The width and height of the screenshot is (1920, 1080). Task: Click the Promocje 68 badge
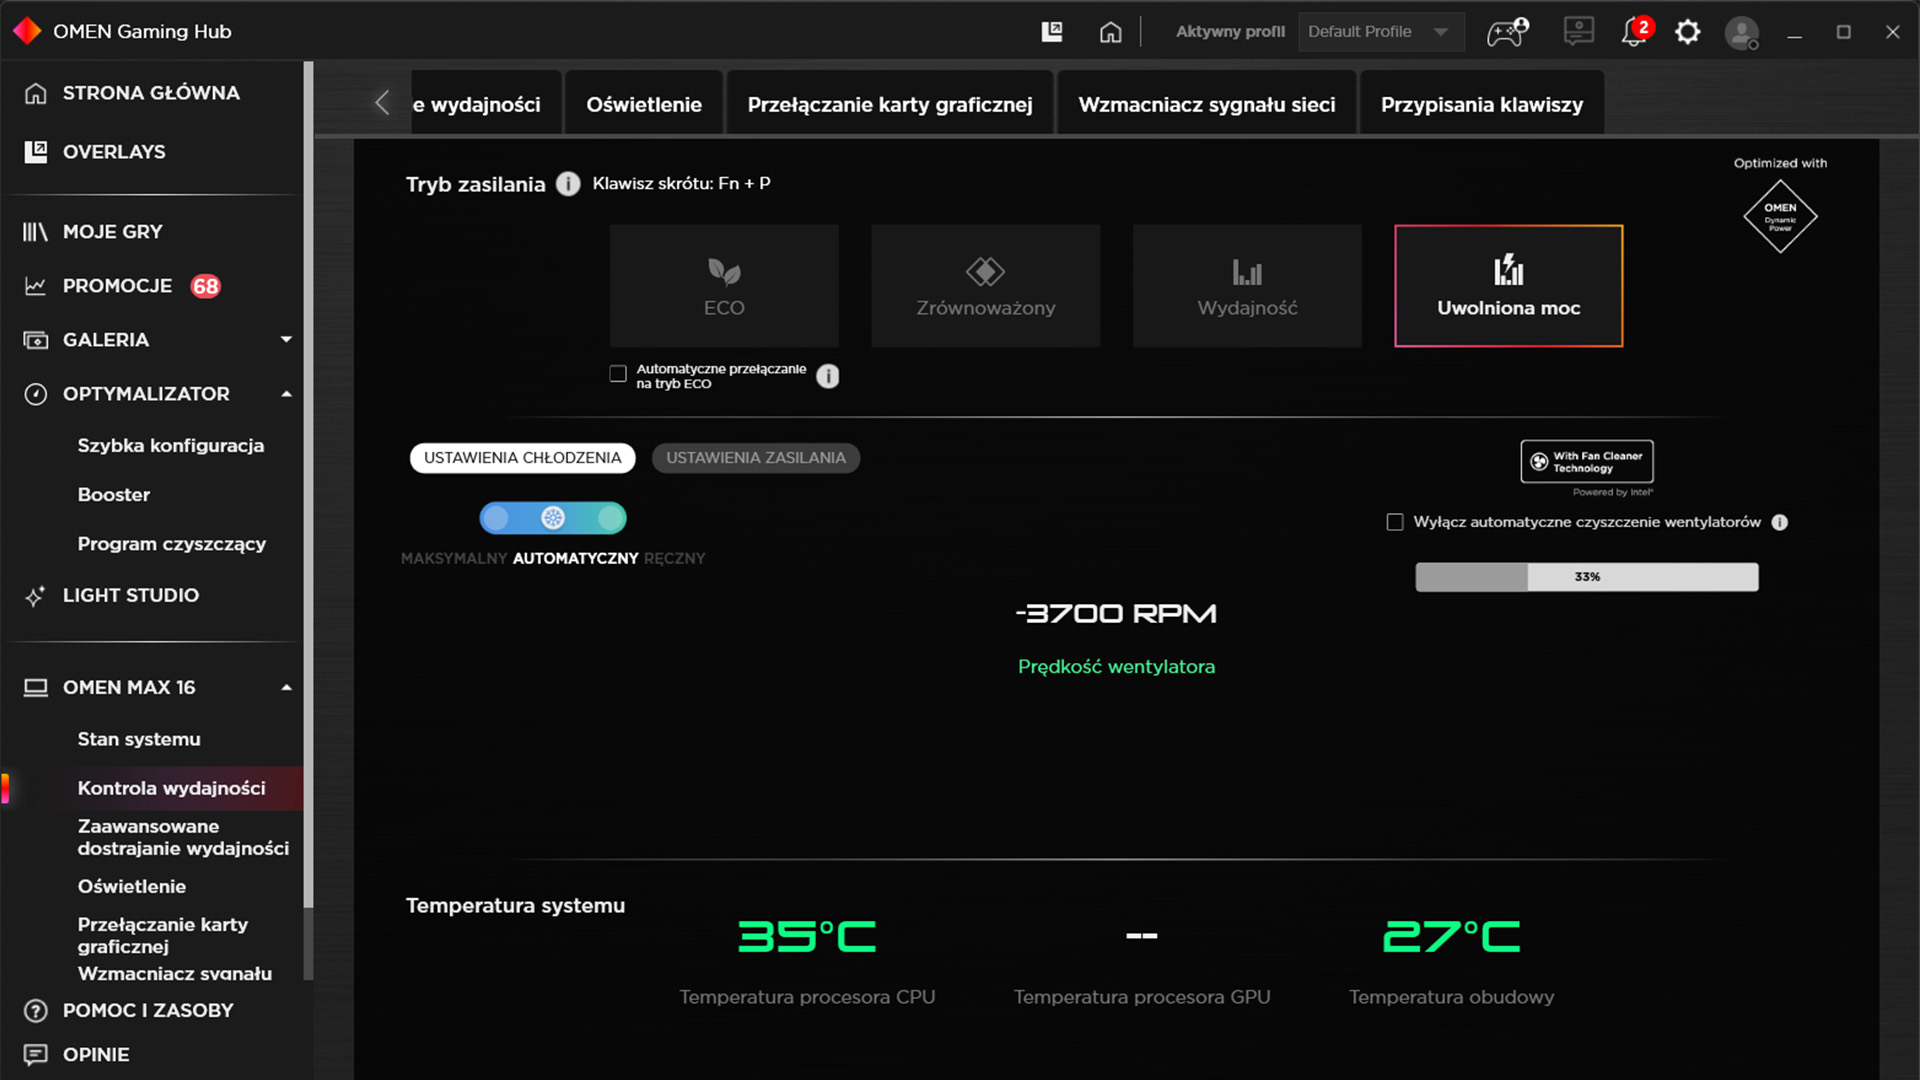click(x=206, y=287)
